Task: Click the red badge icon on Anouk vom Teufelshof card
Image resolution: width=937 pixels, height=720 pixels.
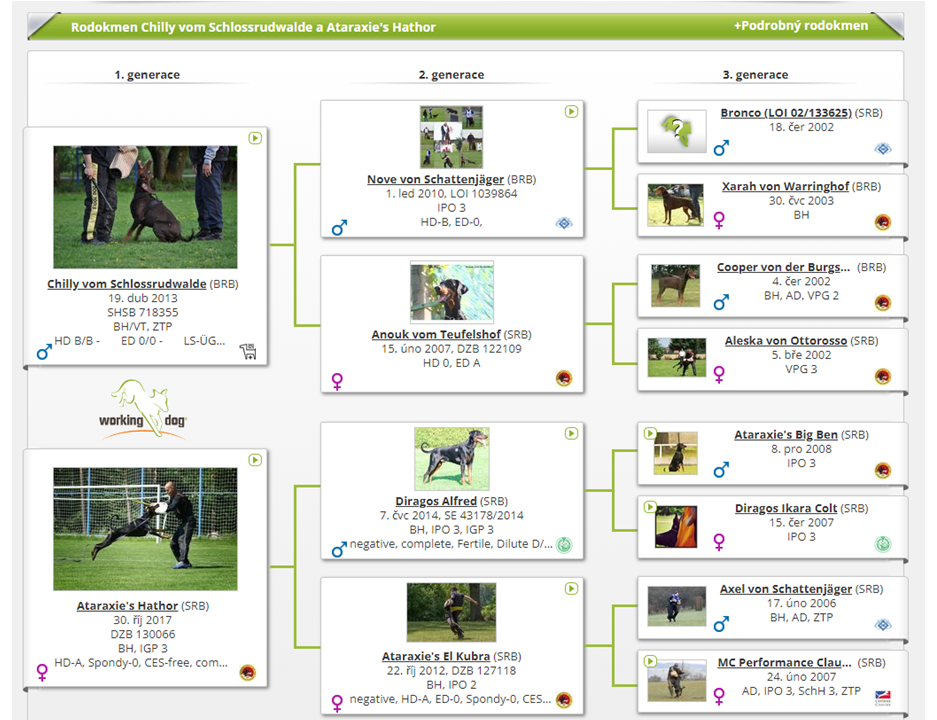Action: click(x=564, y=378)
